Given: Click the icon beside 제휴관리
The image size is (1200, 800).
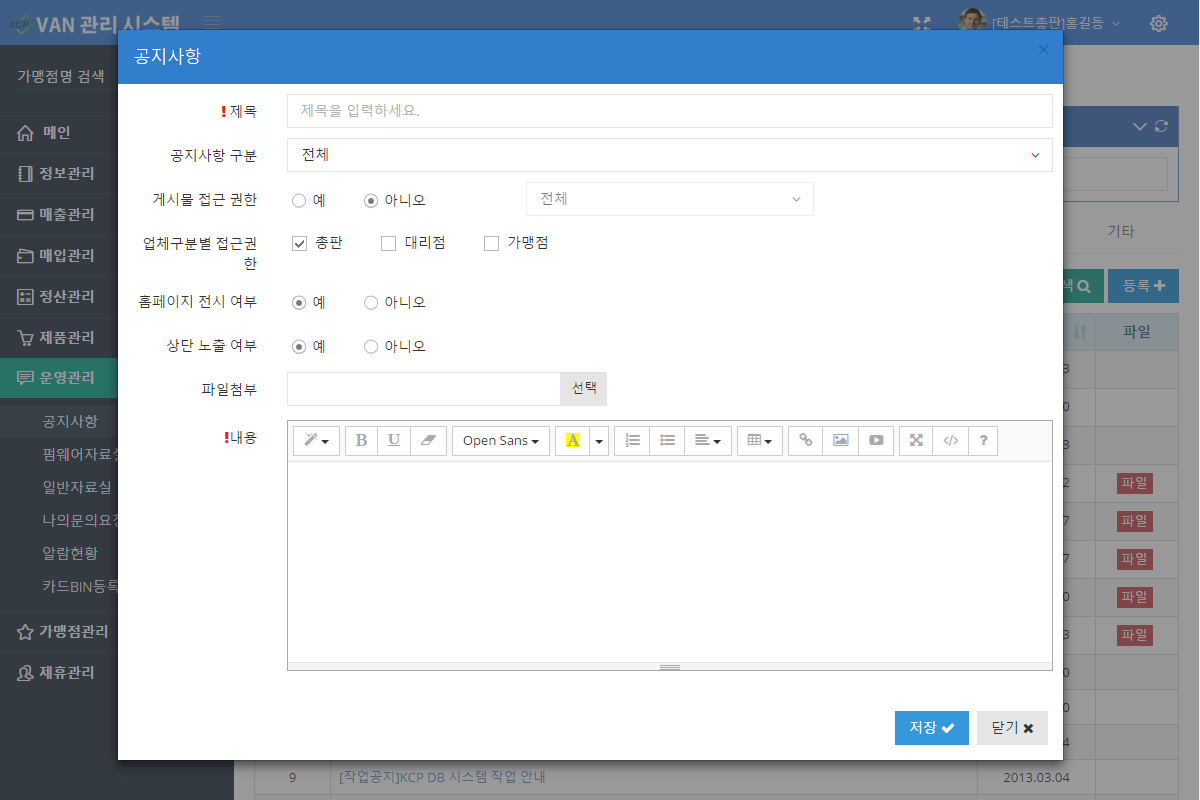Looking at the screenshot, I should coord(26,673).
